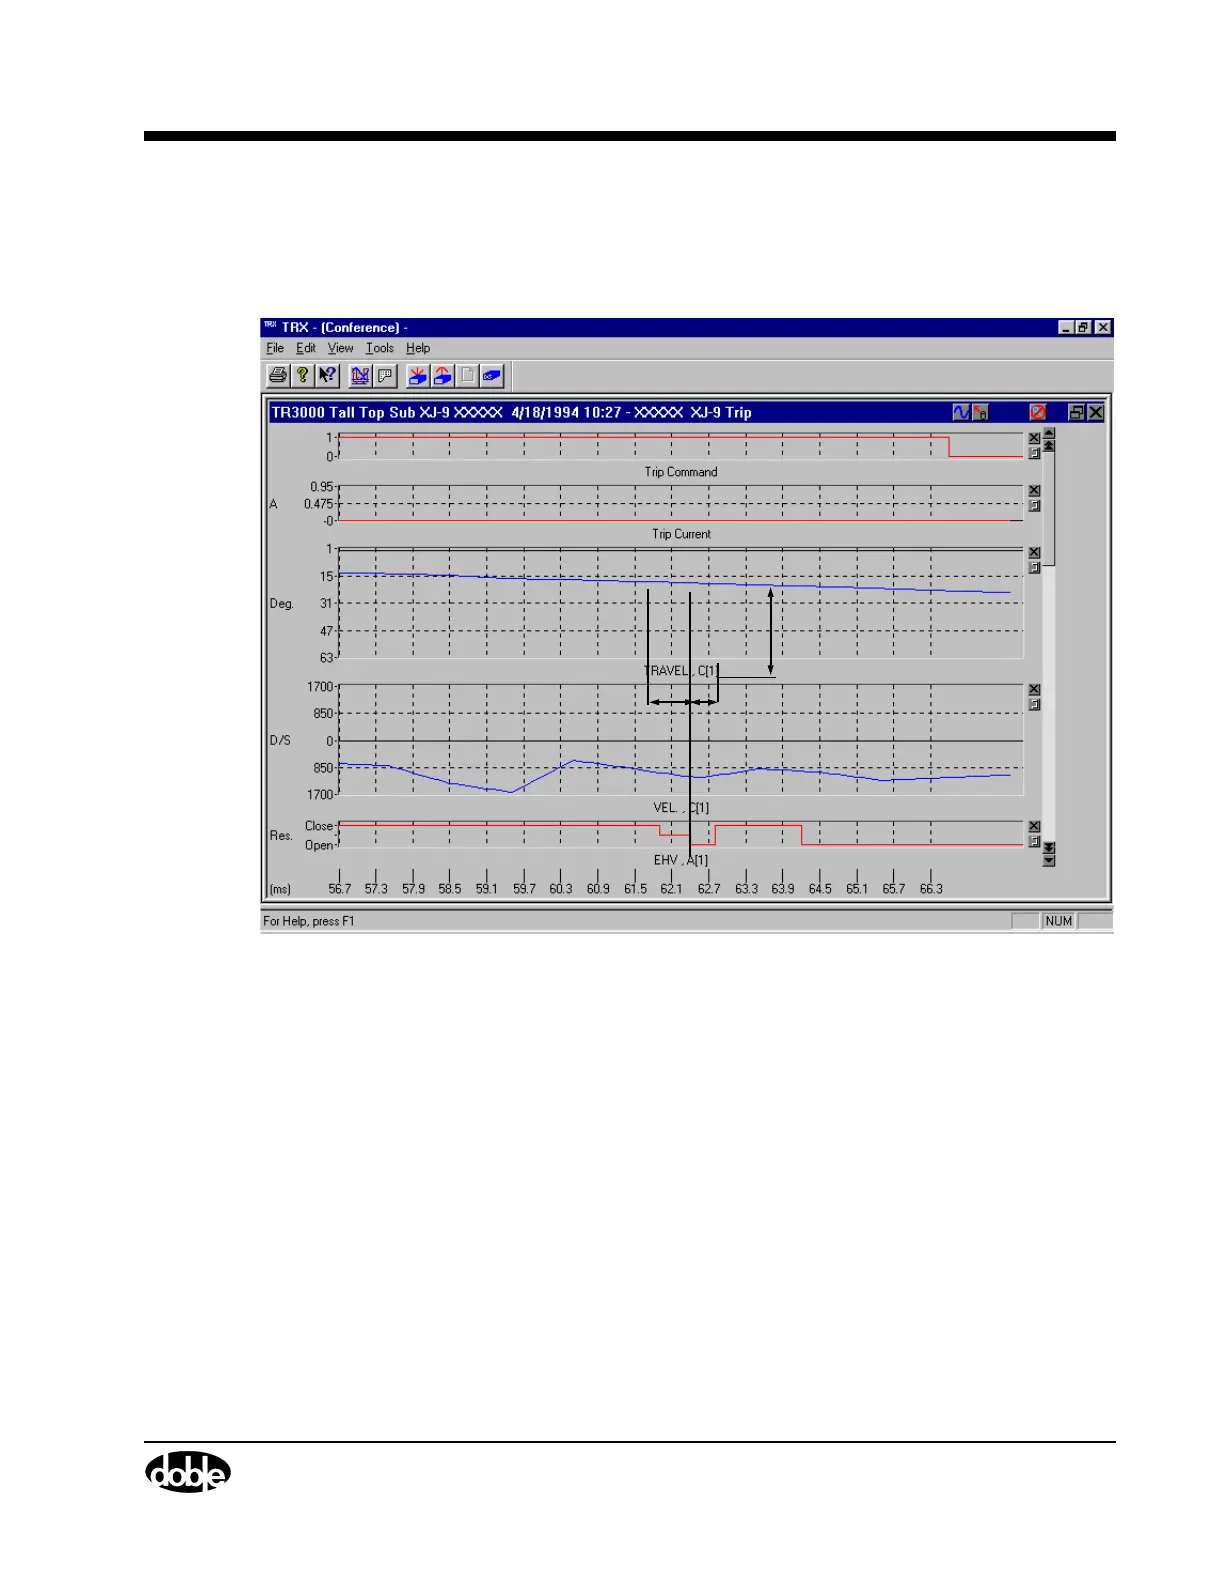This screenshot has width=1224, height=1584.
Task: Click the 56.7 ms time axis tick
Action: click(x=340, y=888)
